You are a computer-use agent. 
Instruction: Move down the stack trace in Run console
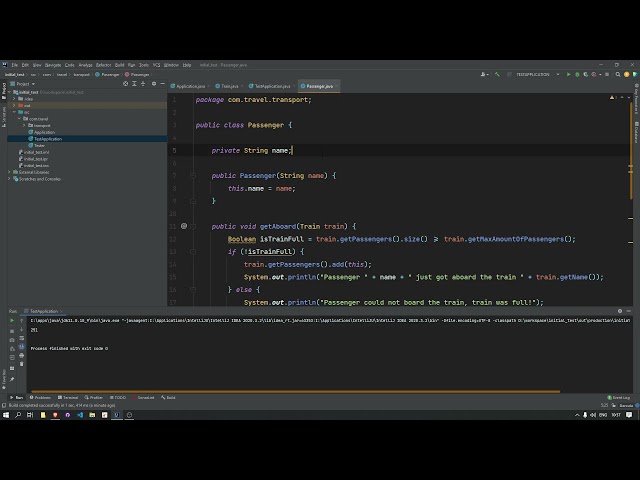coord(22,329)
